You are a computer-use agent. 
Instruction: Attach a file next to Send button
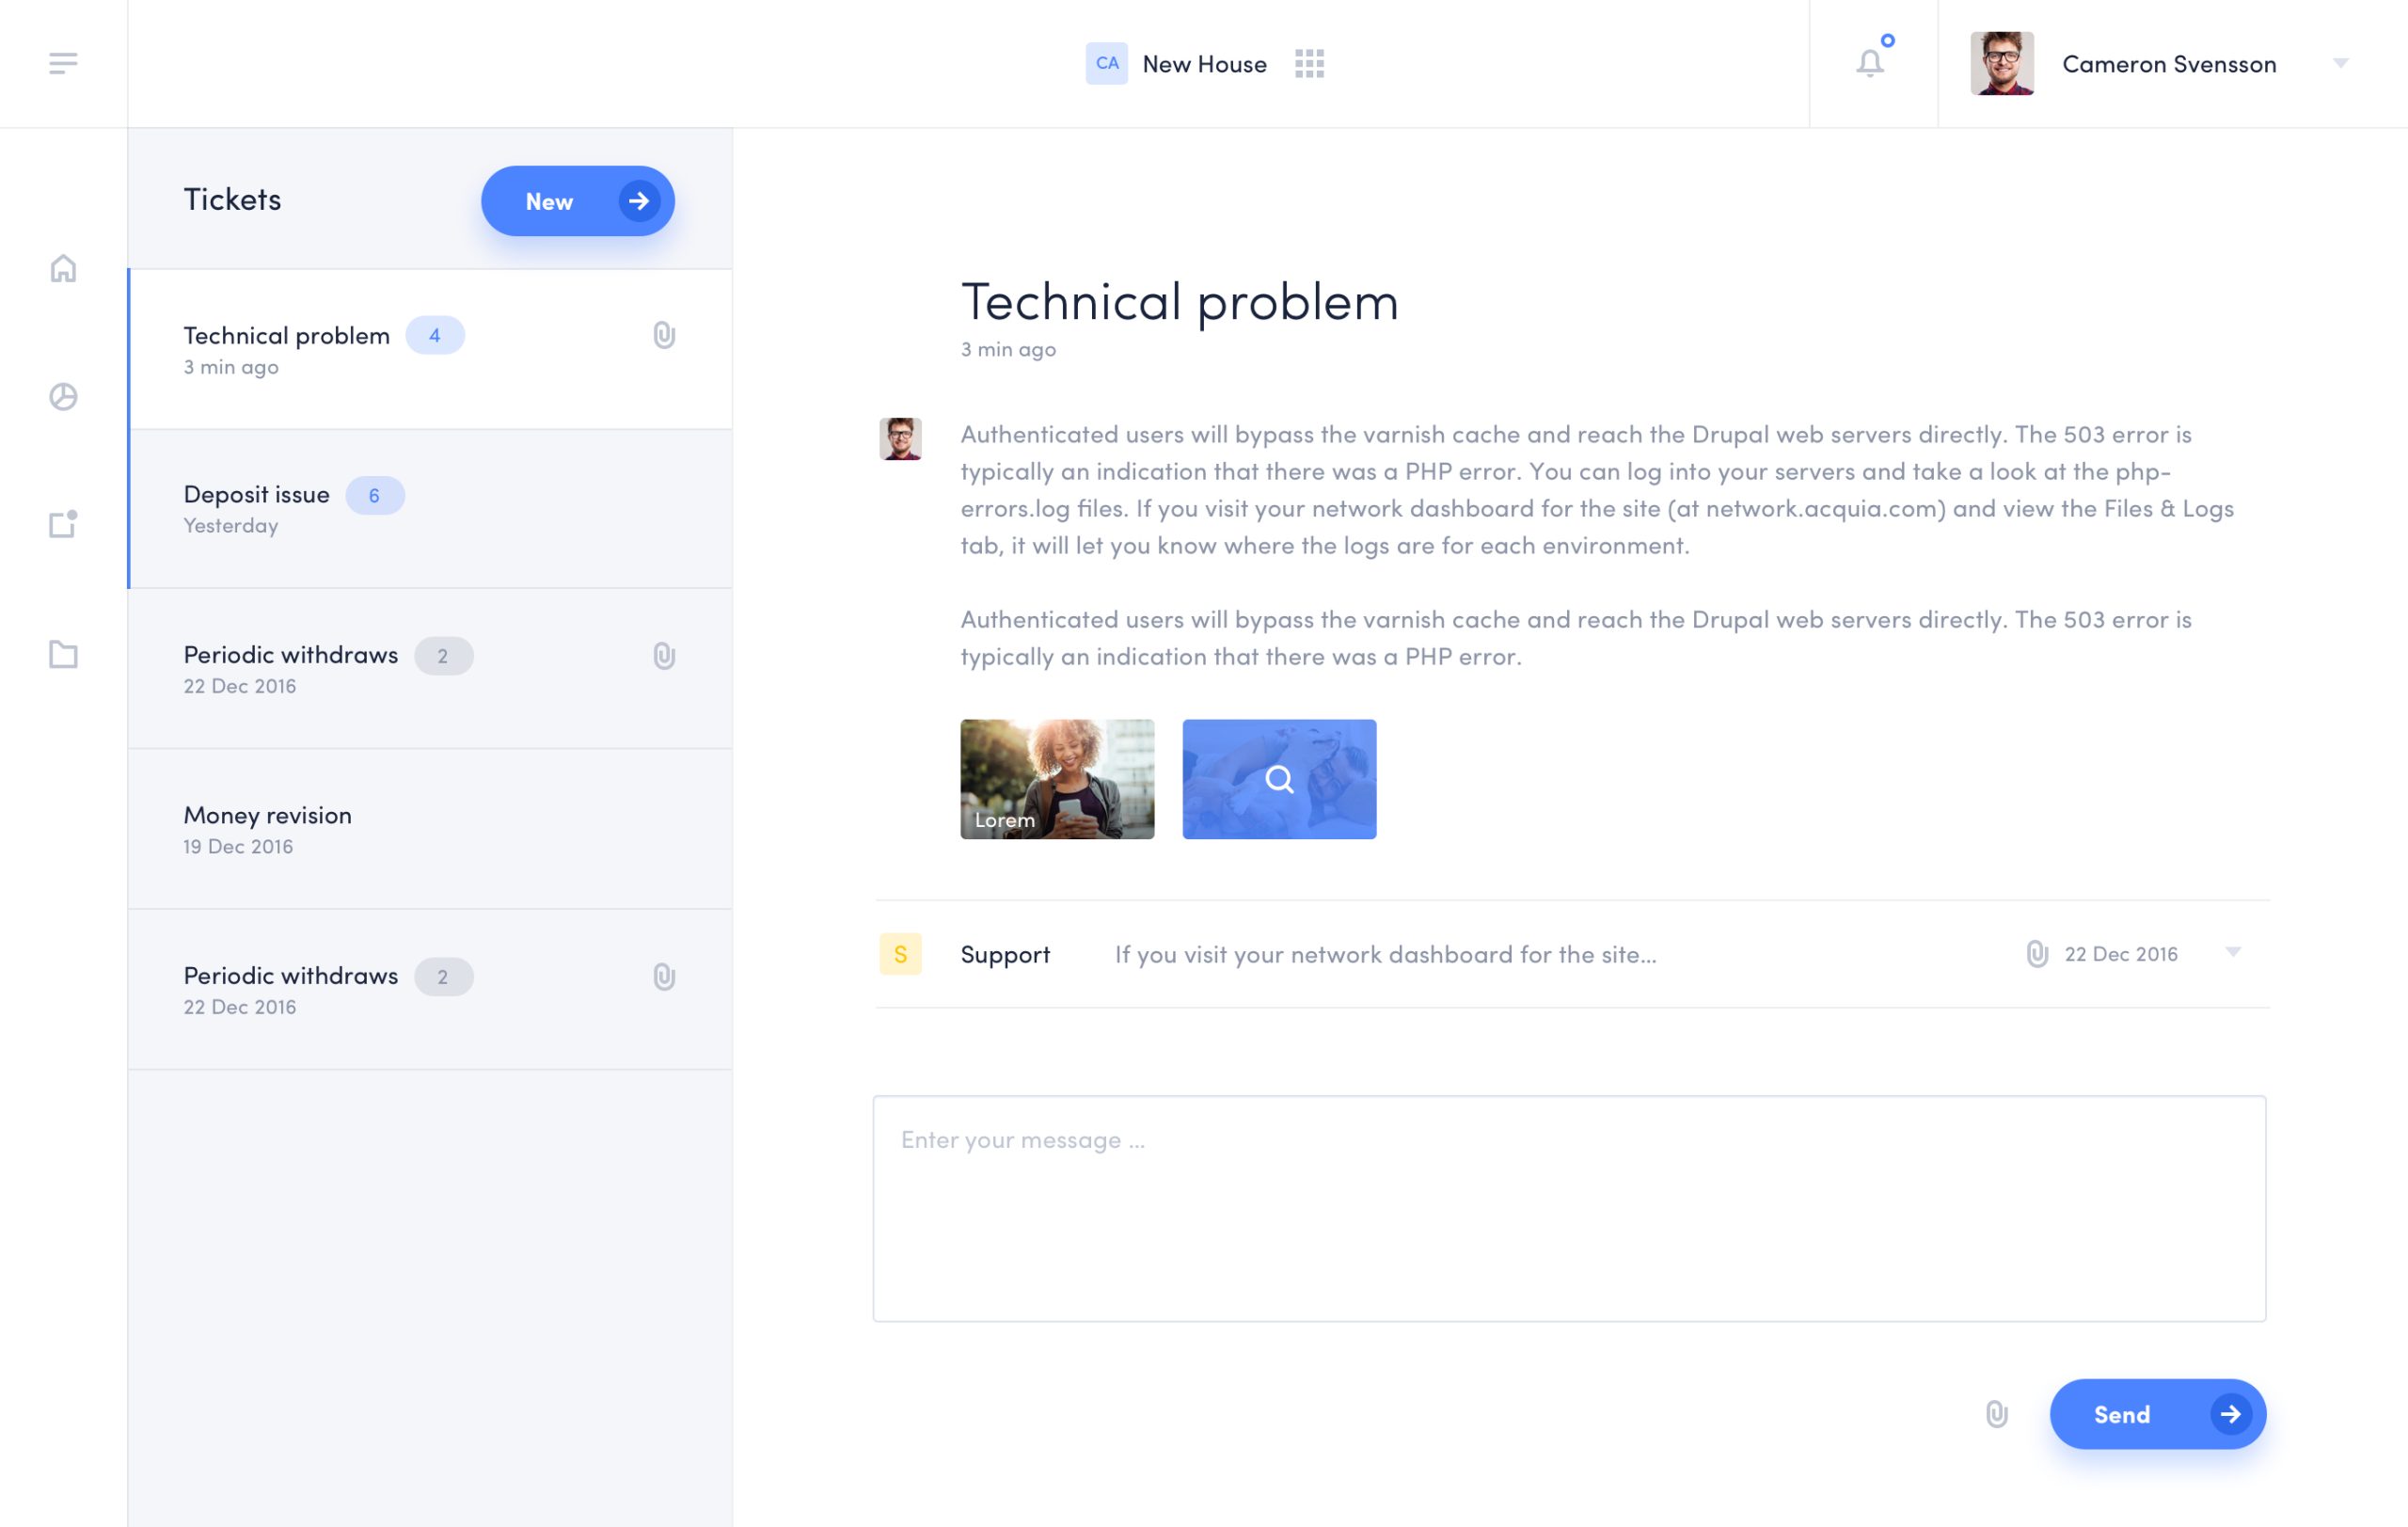tap(1996, 1414)
